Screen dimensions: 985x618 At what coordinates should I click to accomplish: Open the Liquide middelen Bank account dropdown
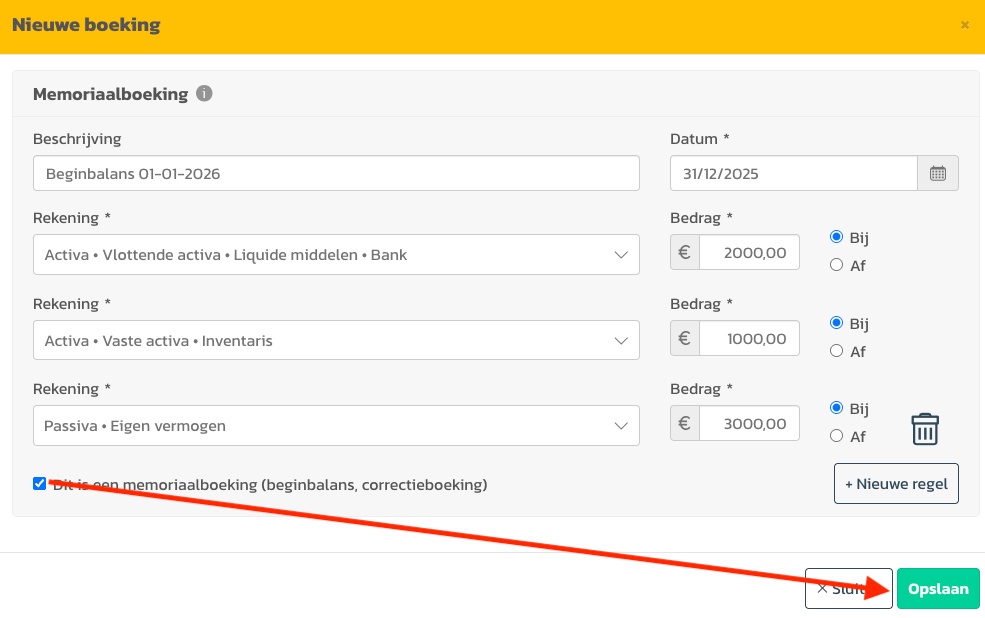(335, 255)
